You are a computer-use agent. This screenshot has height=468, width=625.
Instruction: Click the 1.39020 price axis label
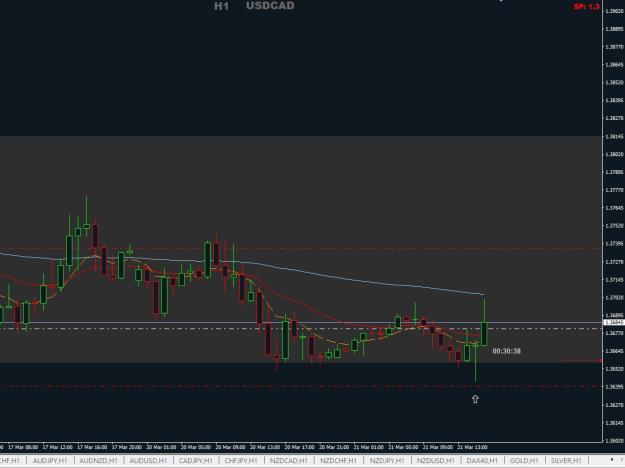(x=614, y=11)
